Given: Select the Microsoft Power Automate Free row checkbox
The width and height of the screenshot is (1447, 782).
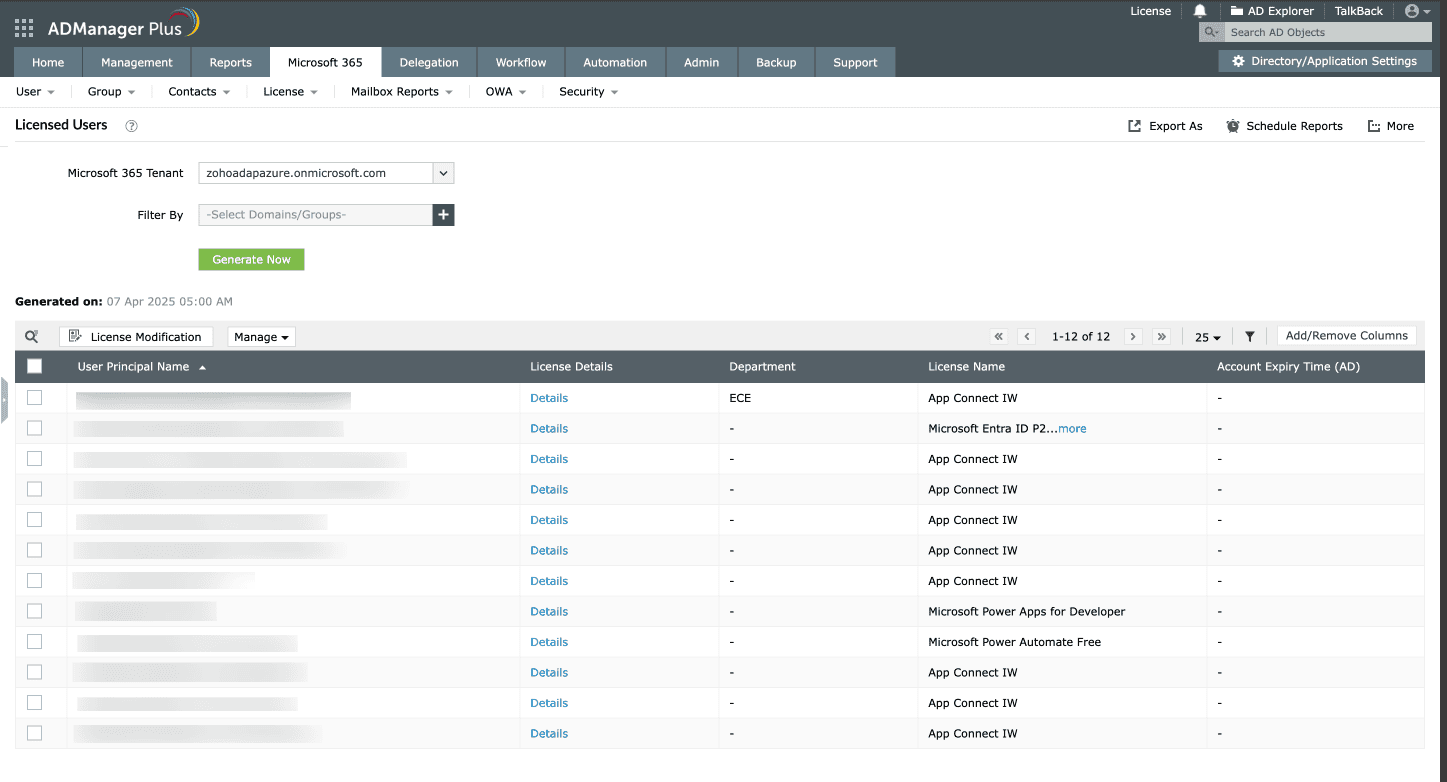Looking at the screenshot, I should [35, 642].
